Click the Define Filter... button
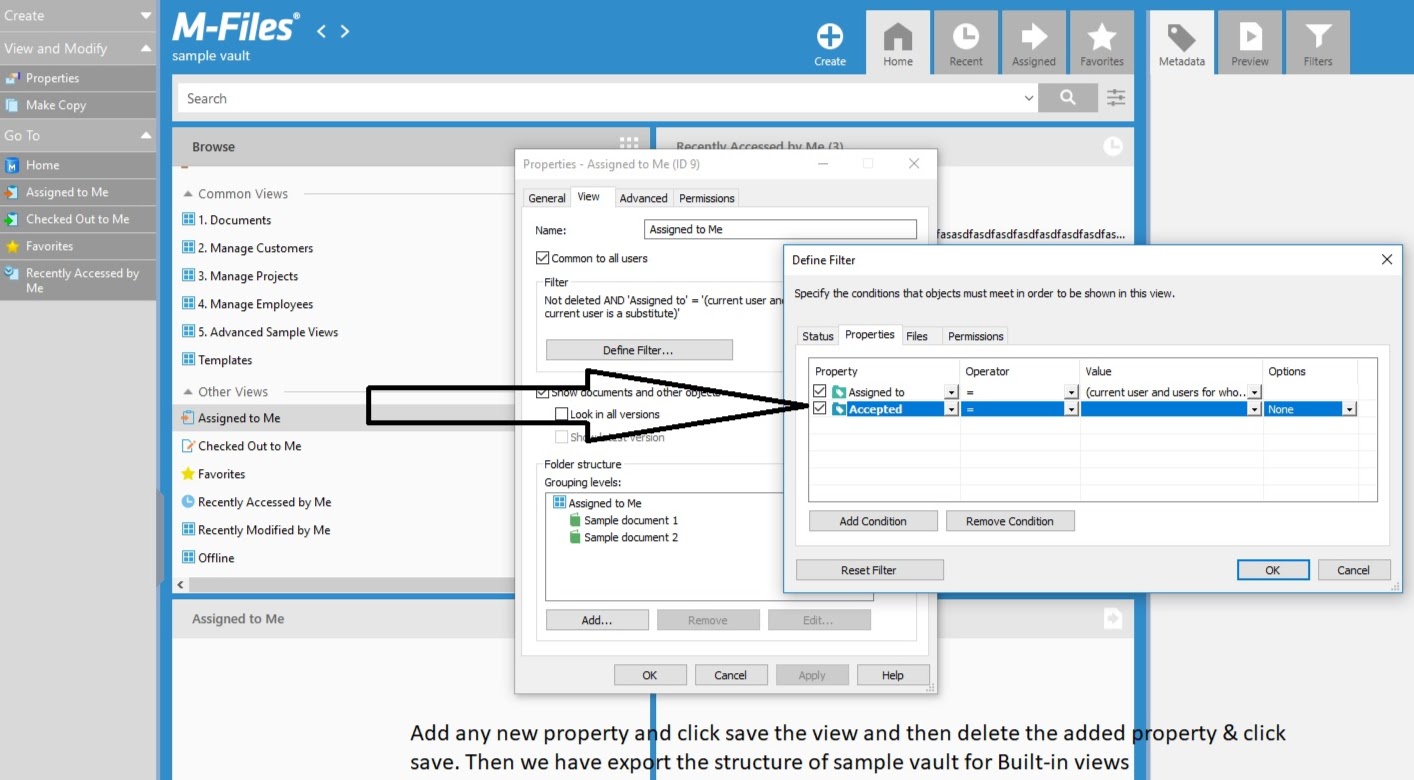 (639, 350)
